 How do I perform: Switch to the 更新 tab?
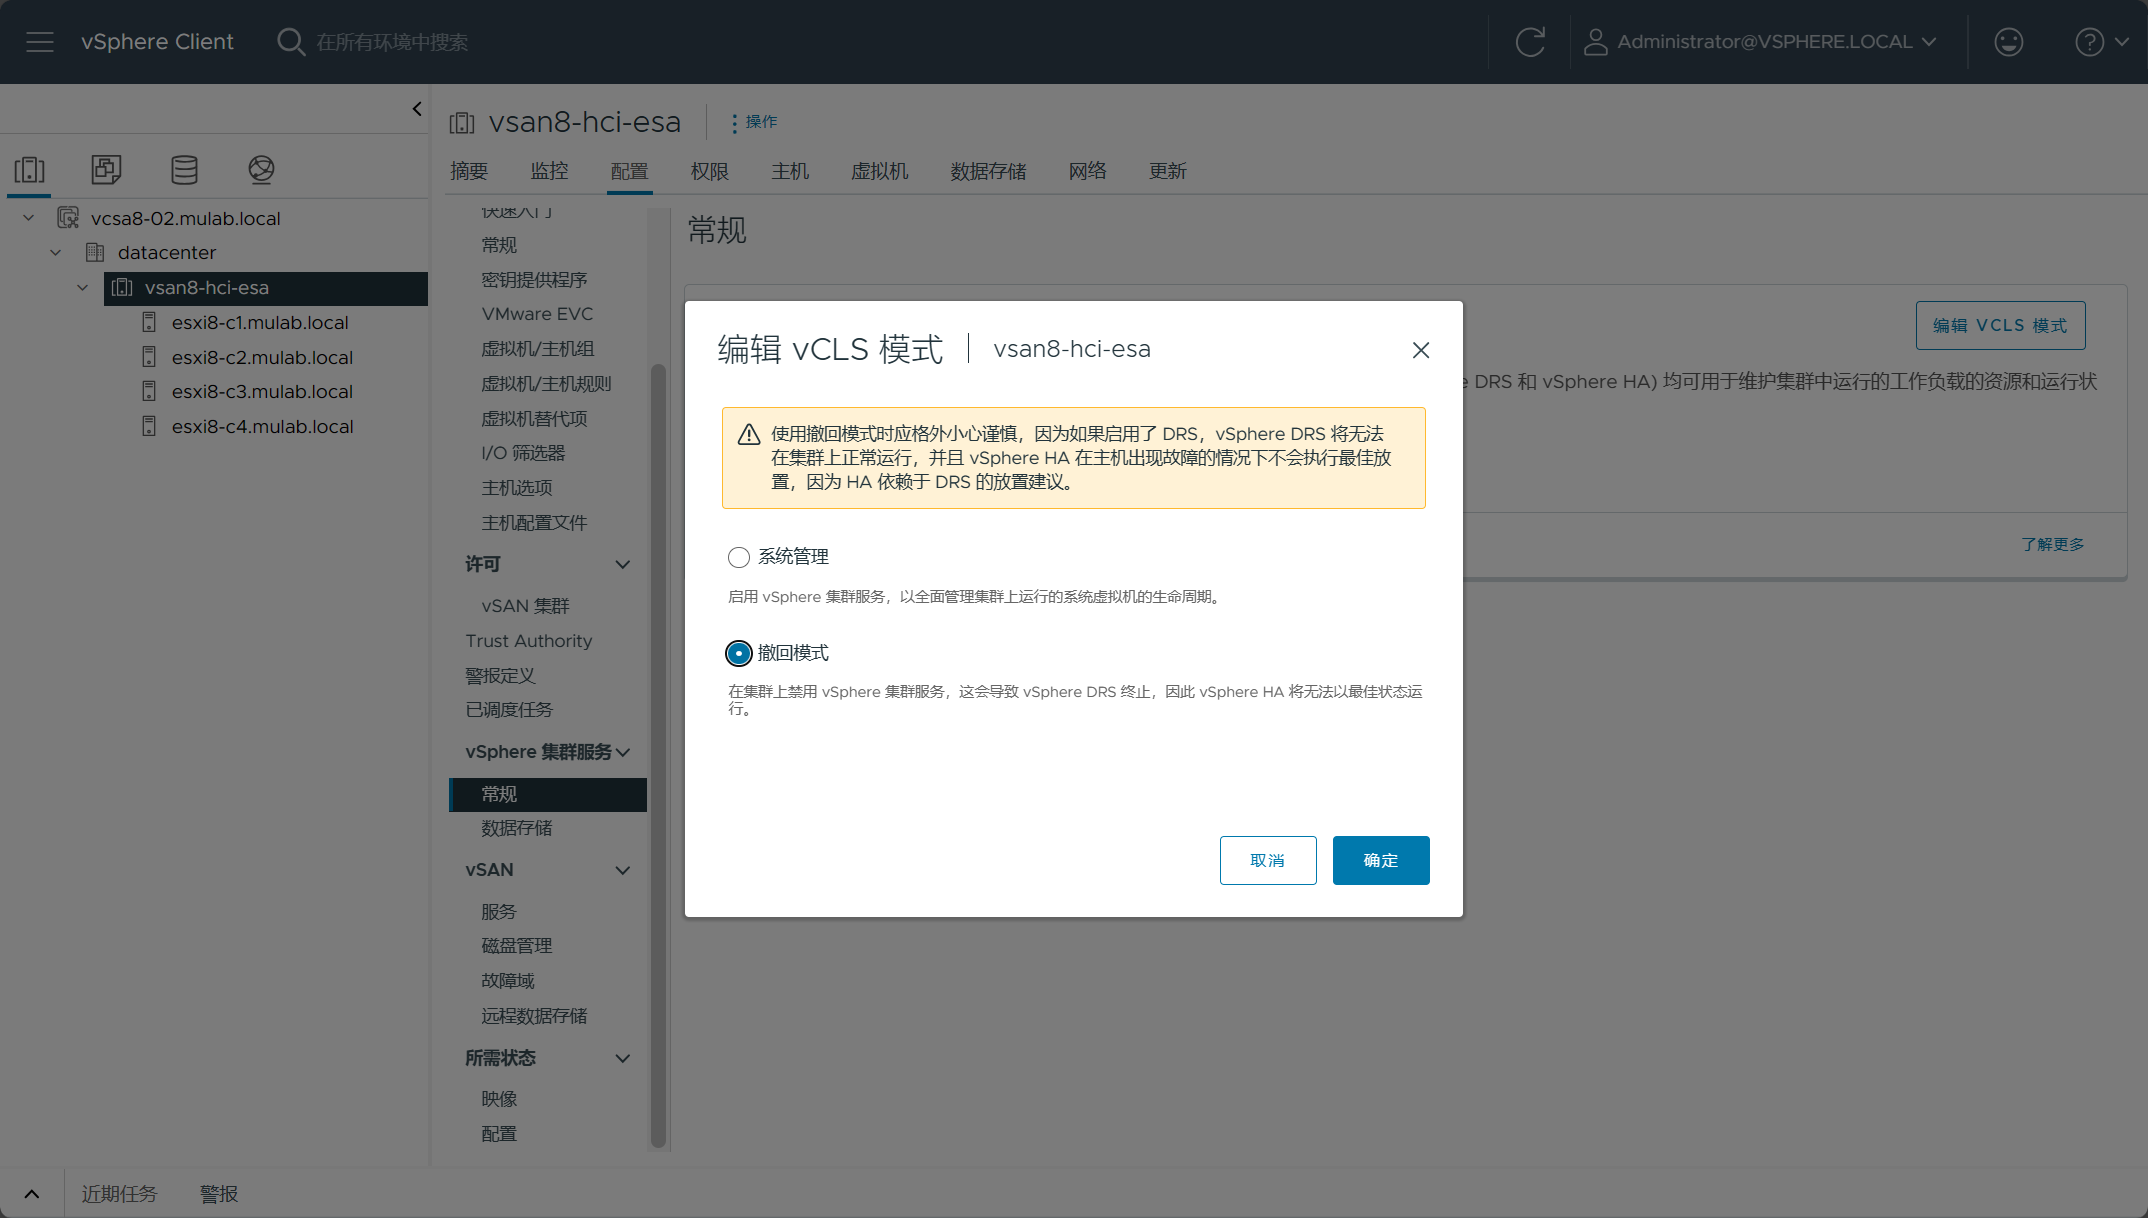click(1168, 171)
